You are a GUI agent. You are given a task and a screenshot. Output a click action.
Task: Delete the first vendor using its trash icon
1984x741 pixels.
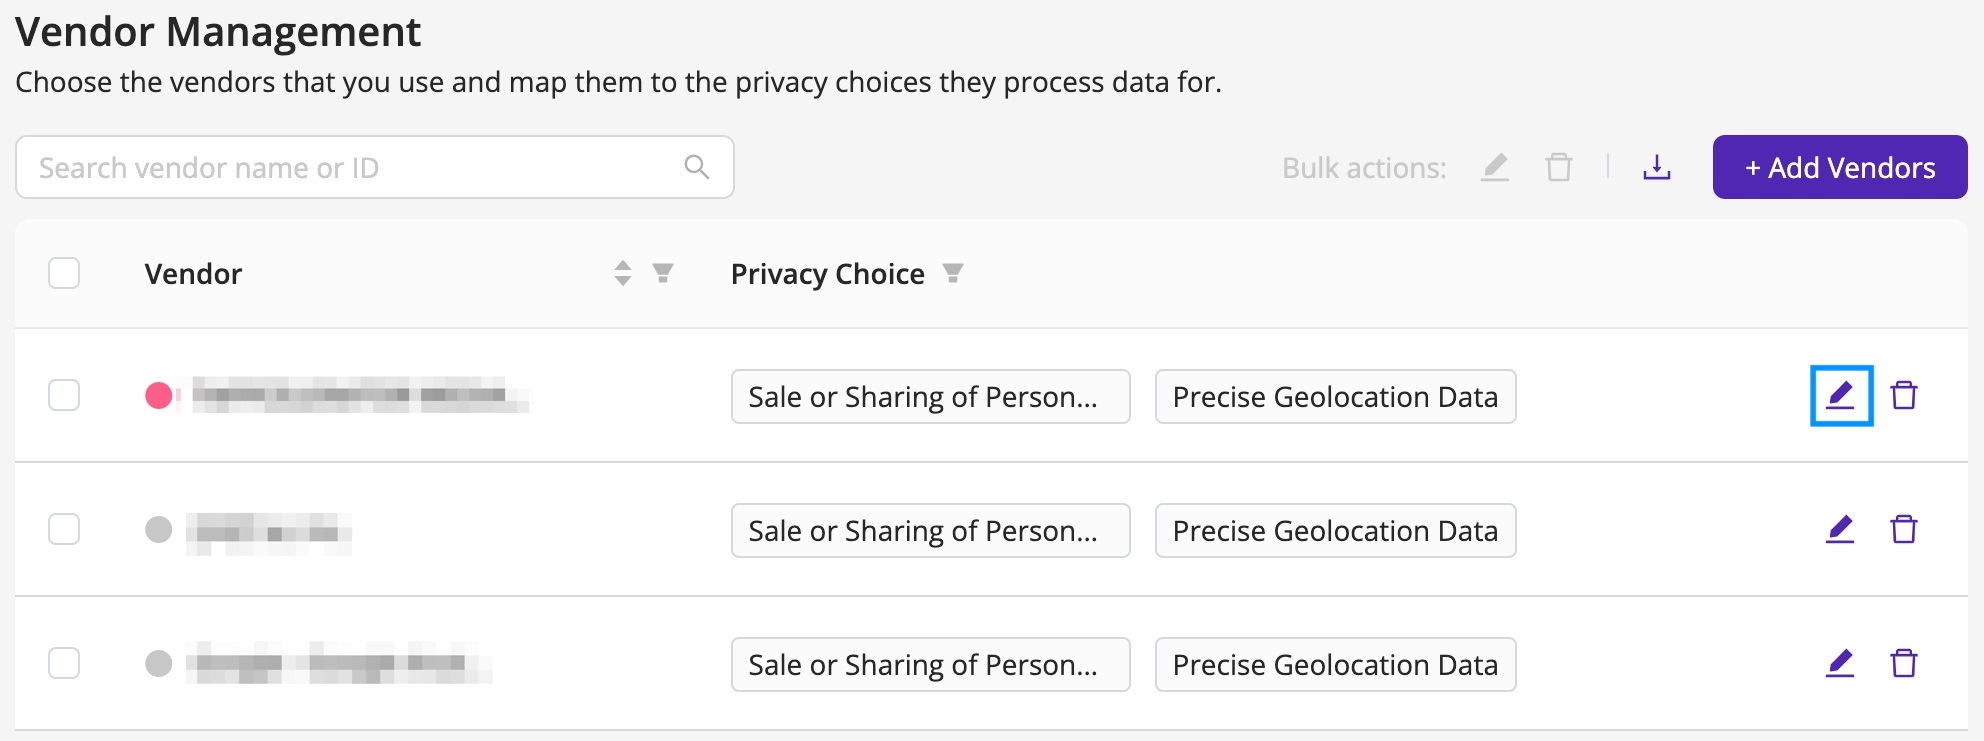click(x=1905, y=394)
